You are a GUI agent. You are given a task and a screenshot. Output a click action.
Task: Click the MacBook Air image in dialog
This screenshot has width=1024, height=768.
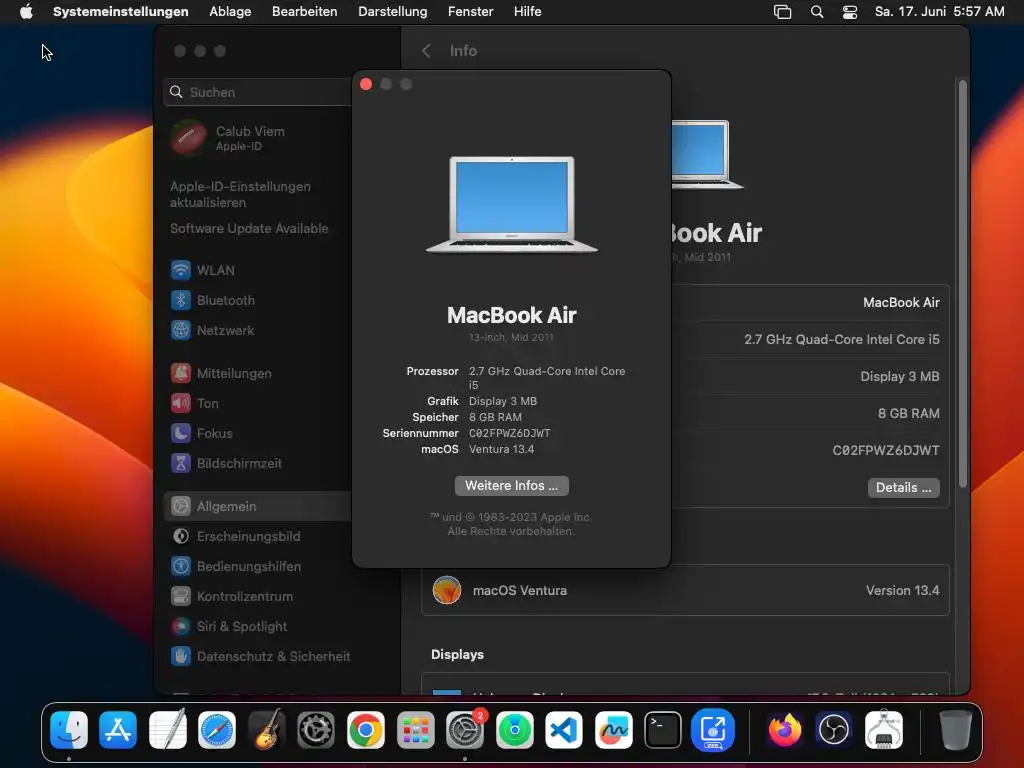[x=512, y=204]
